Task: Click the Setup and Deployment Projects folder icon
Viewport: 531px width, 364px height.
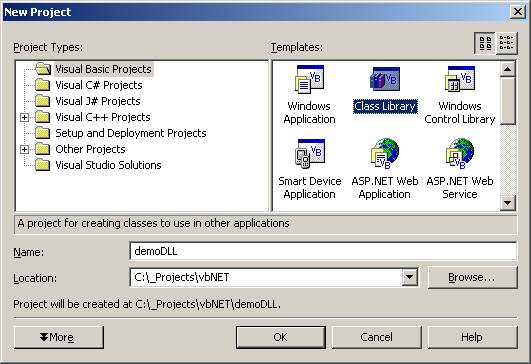Action: pos(43,133)
